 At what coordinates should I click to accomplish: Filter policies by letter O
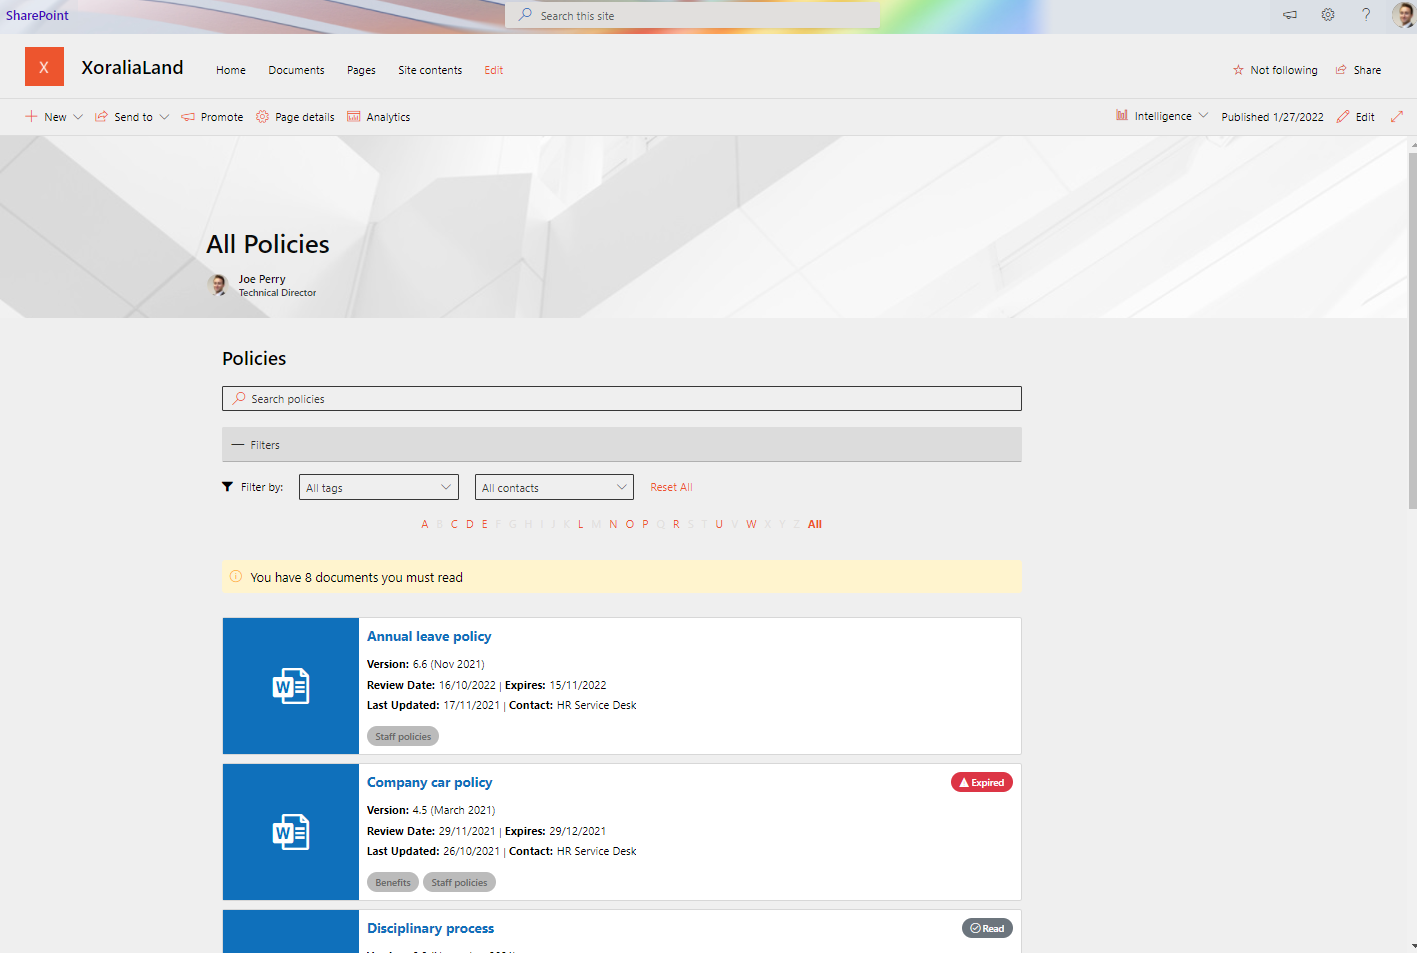click(x=630, y=524)
